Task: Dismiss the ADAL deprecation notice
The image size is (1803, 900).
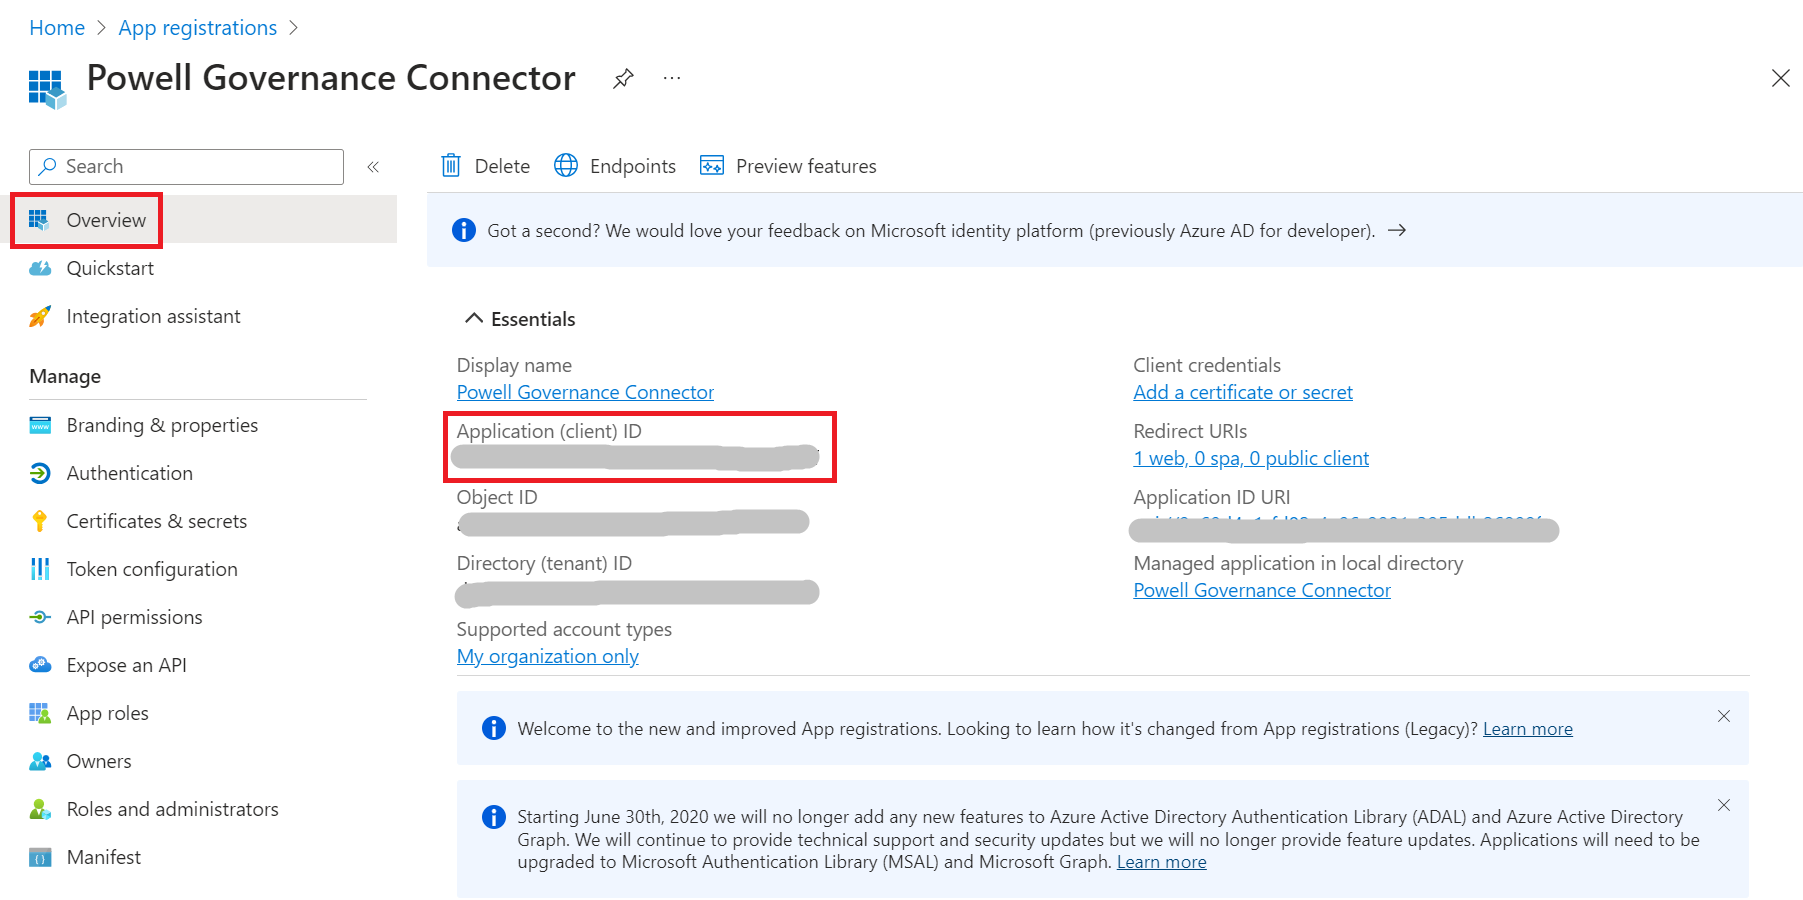Action: click(1724, 805)
